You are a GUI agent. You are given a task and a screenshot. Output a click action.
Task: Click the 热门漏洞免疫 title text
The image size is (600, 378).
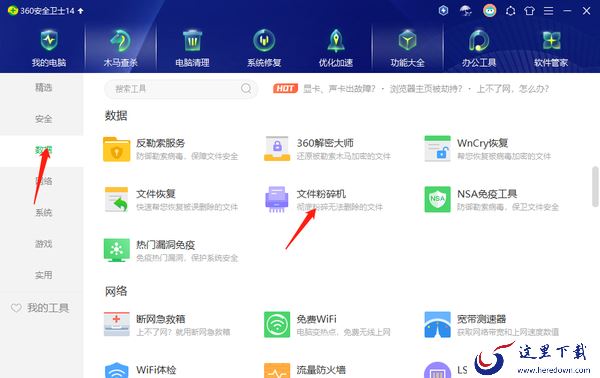pos(166,245)
